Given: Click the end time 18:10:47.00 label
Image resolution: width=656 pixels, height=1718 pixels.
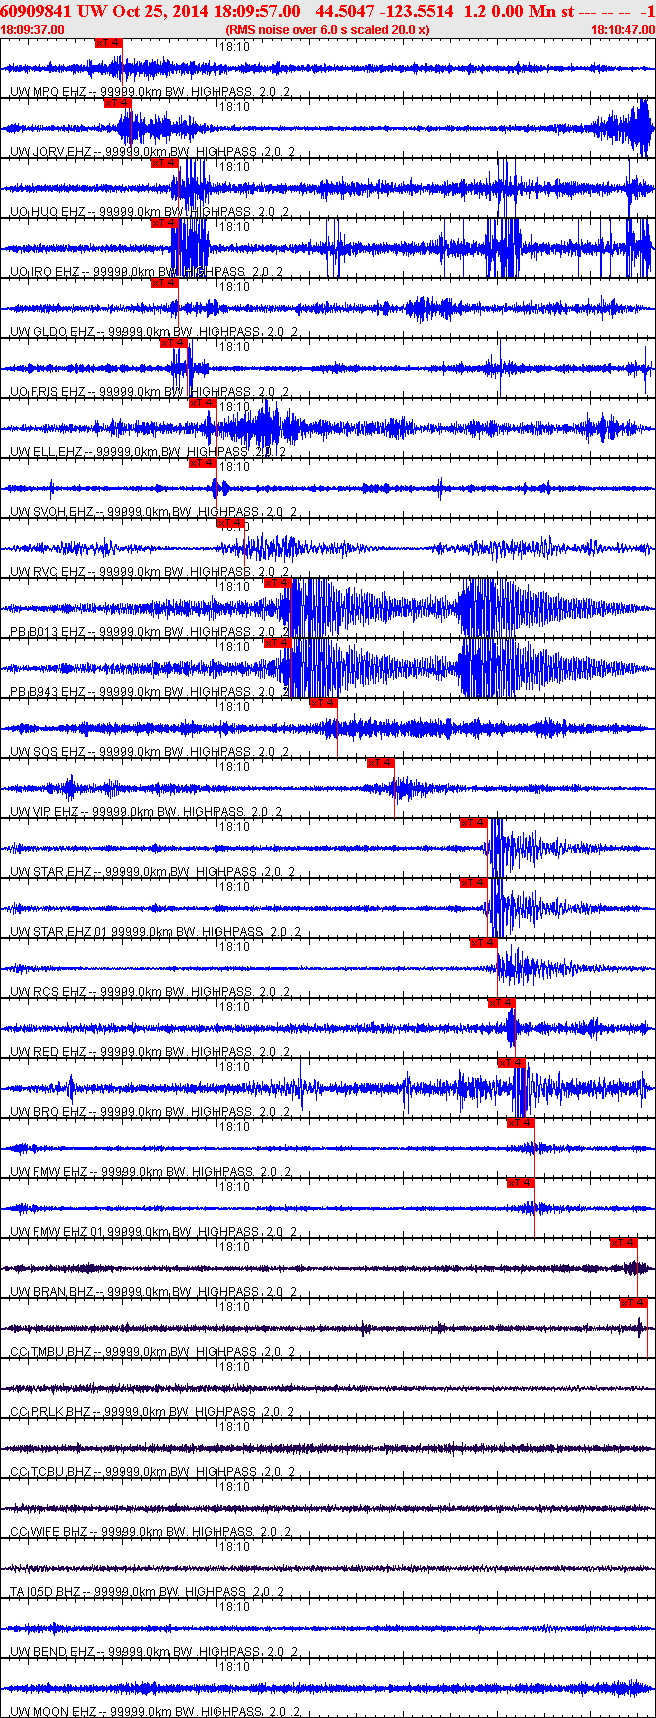Looking at the screenshot, I should tap(623, 30).
